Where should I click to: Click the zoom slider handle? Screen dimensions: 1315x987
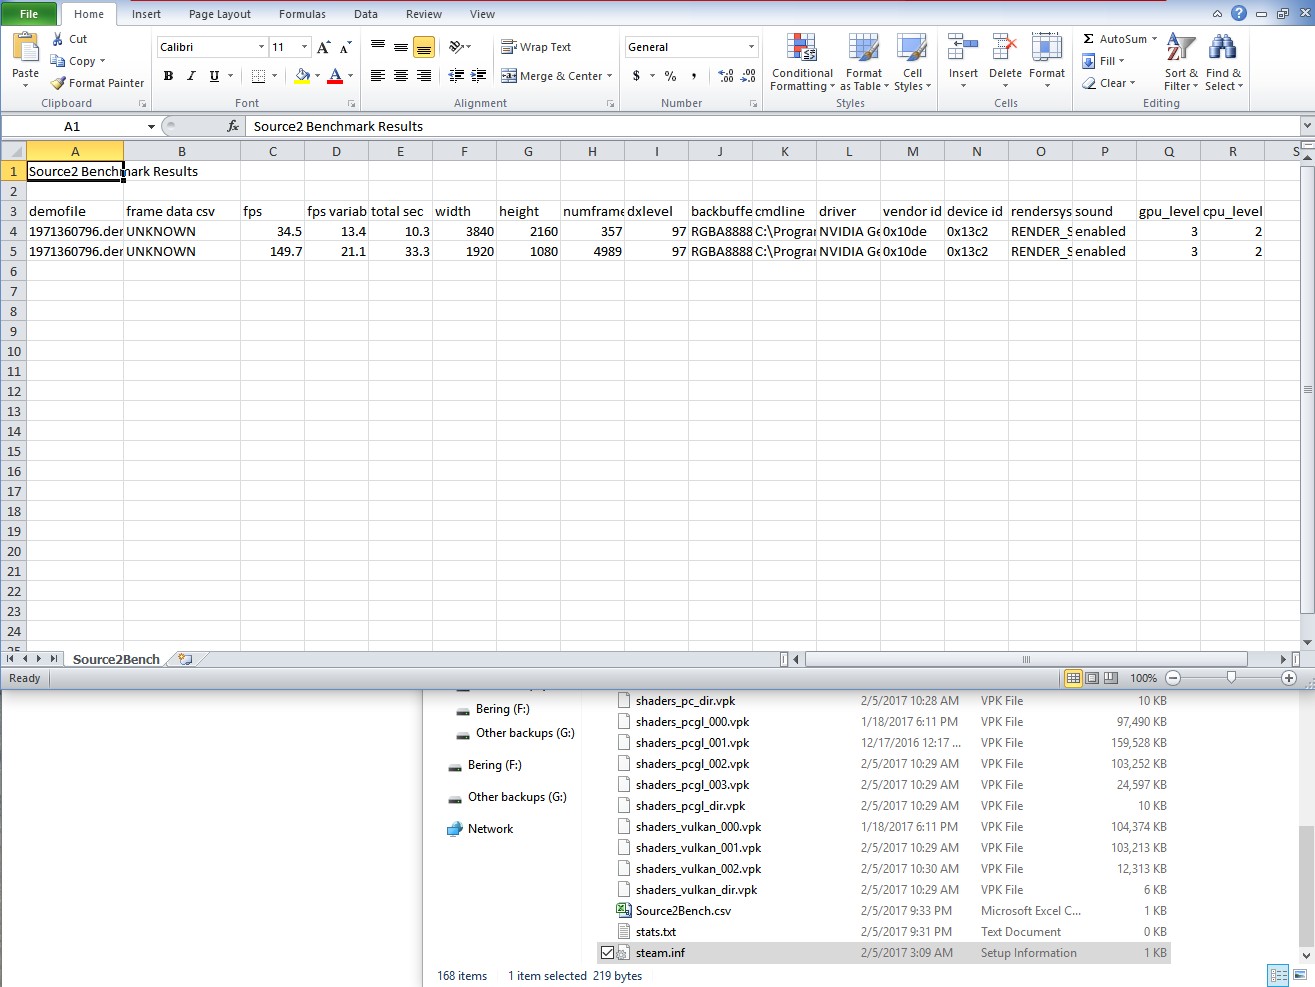[1231, 678]
